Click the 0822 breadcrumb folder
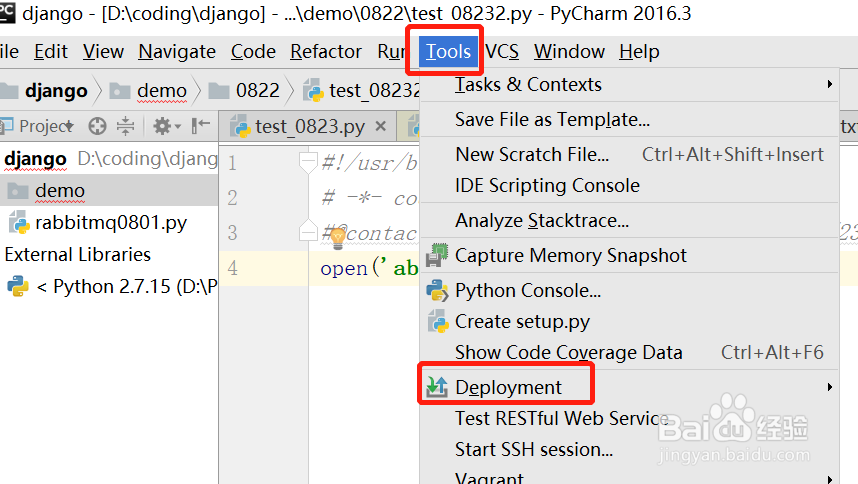This screenshot has height=484, width=858. [x=258, y=90]
